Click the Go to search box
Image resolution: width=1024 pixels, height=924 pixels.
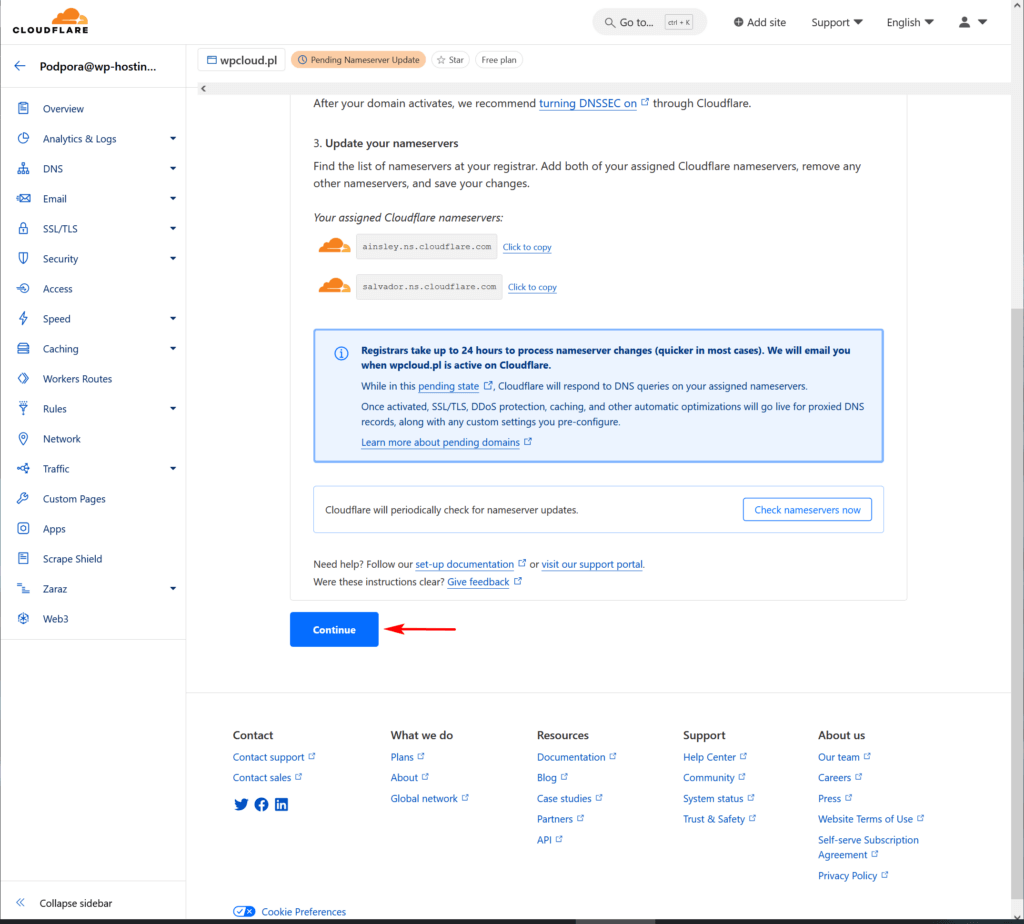point(649,22)
